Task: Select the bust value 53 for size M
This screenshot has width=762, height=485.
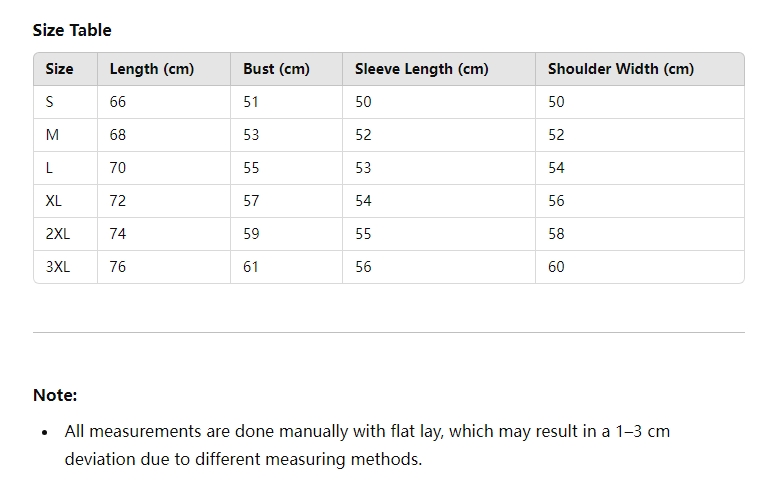Action: (x=251, y=135)
